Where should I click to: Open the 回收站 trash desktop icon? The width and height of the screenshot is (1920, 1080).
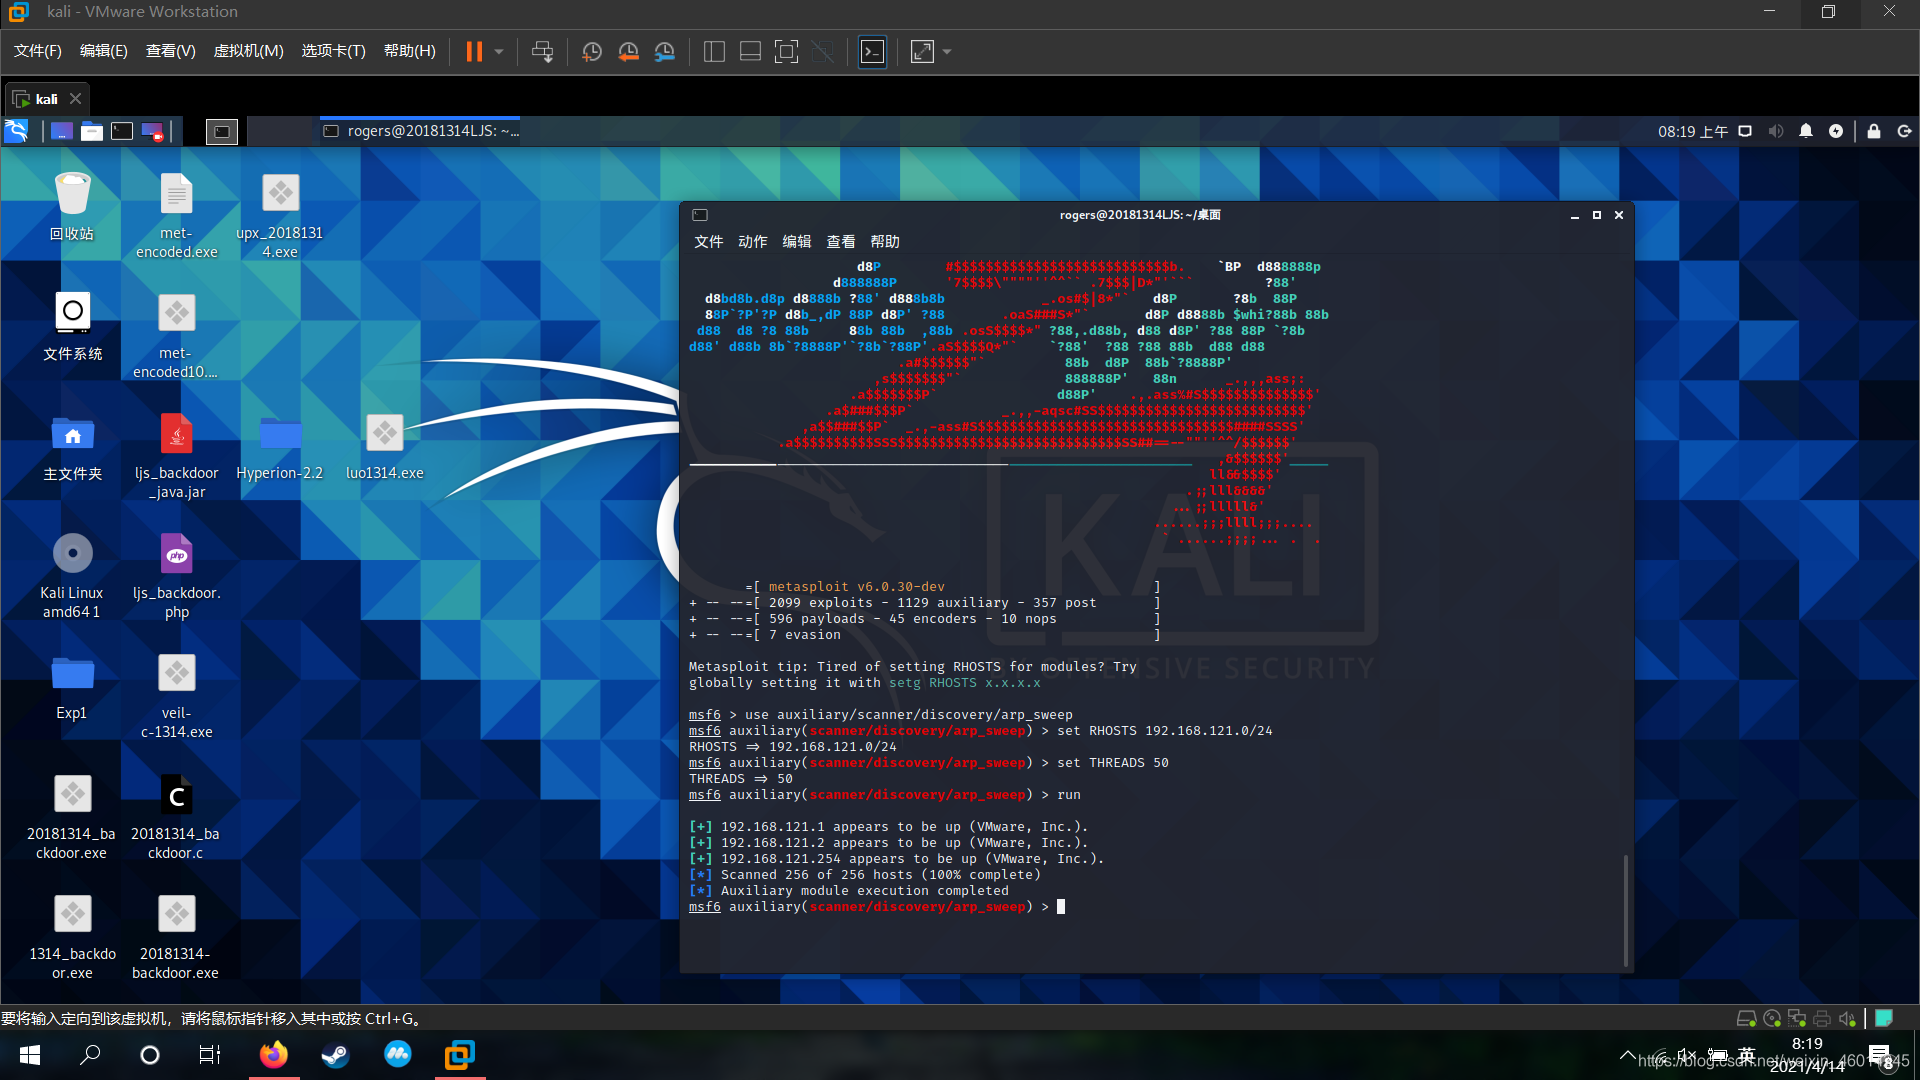point(72,207)
